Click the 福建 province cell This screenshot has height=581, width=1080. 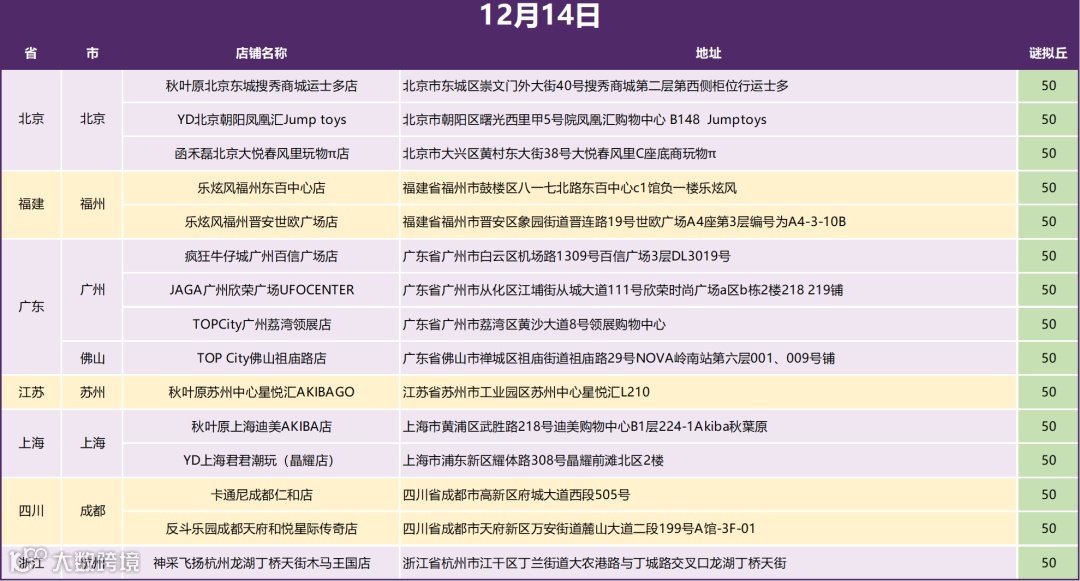31,204
